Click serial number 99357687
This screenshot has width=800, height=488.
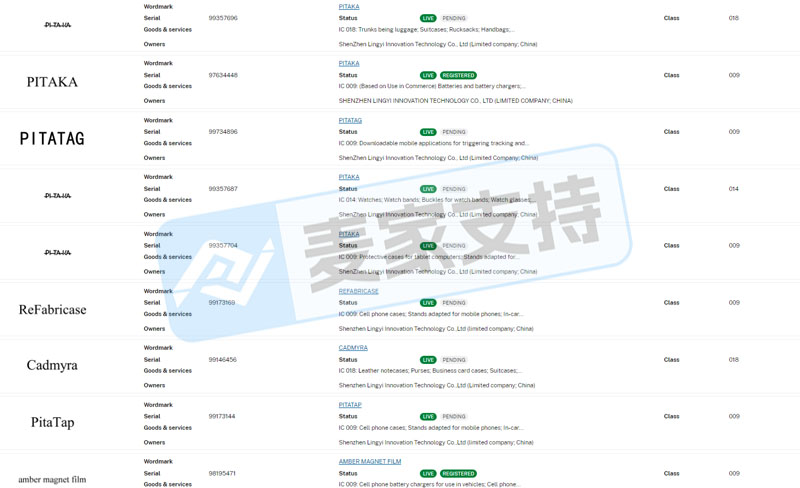click(223, 189)
